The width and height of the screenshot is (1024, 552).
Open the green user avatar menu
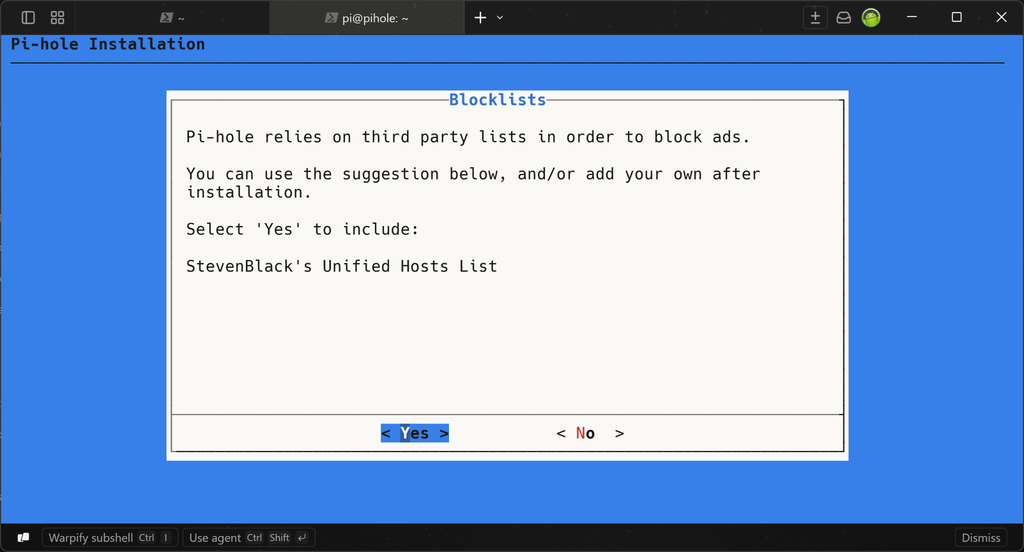871,18
